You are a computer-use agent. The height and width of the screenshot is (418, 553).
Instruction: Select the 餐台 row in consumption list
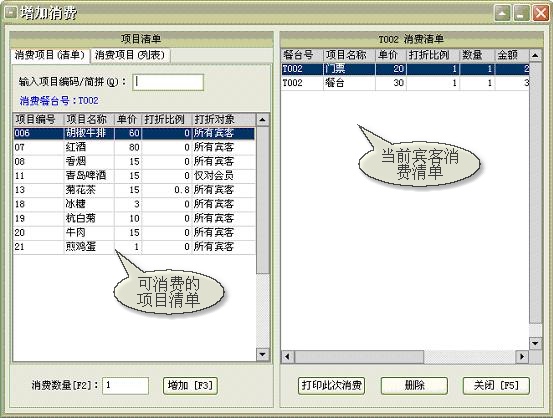(x=405, y=83)
